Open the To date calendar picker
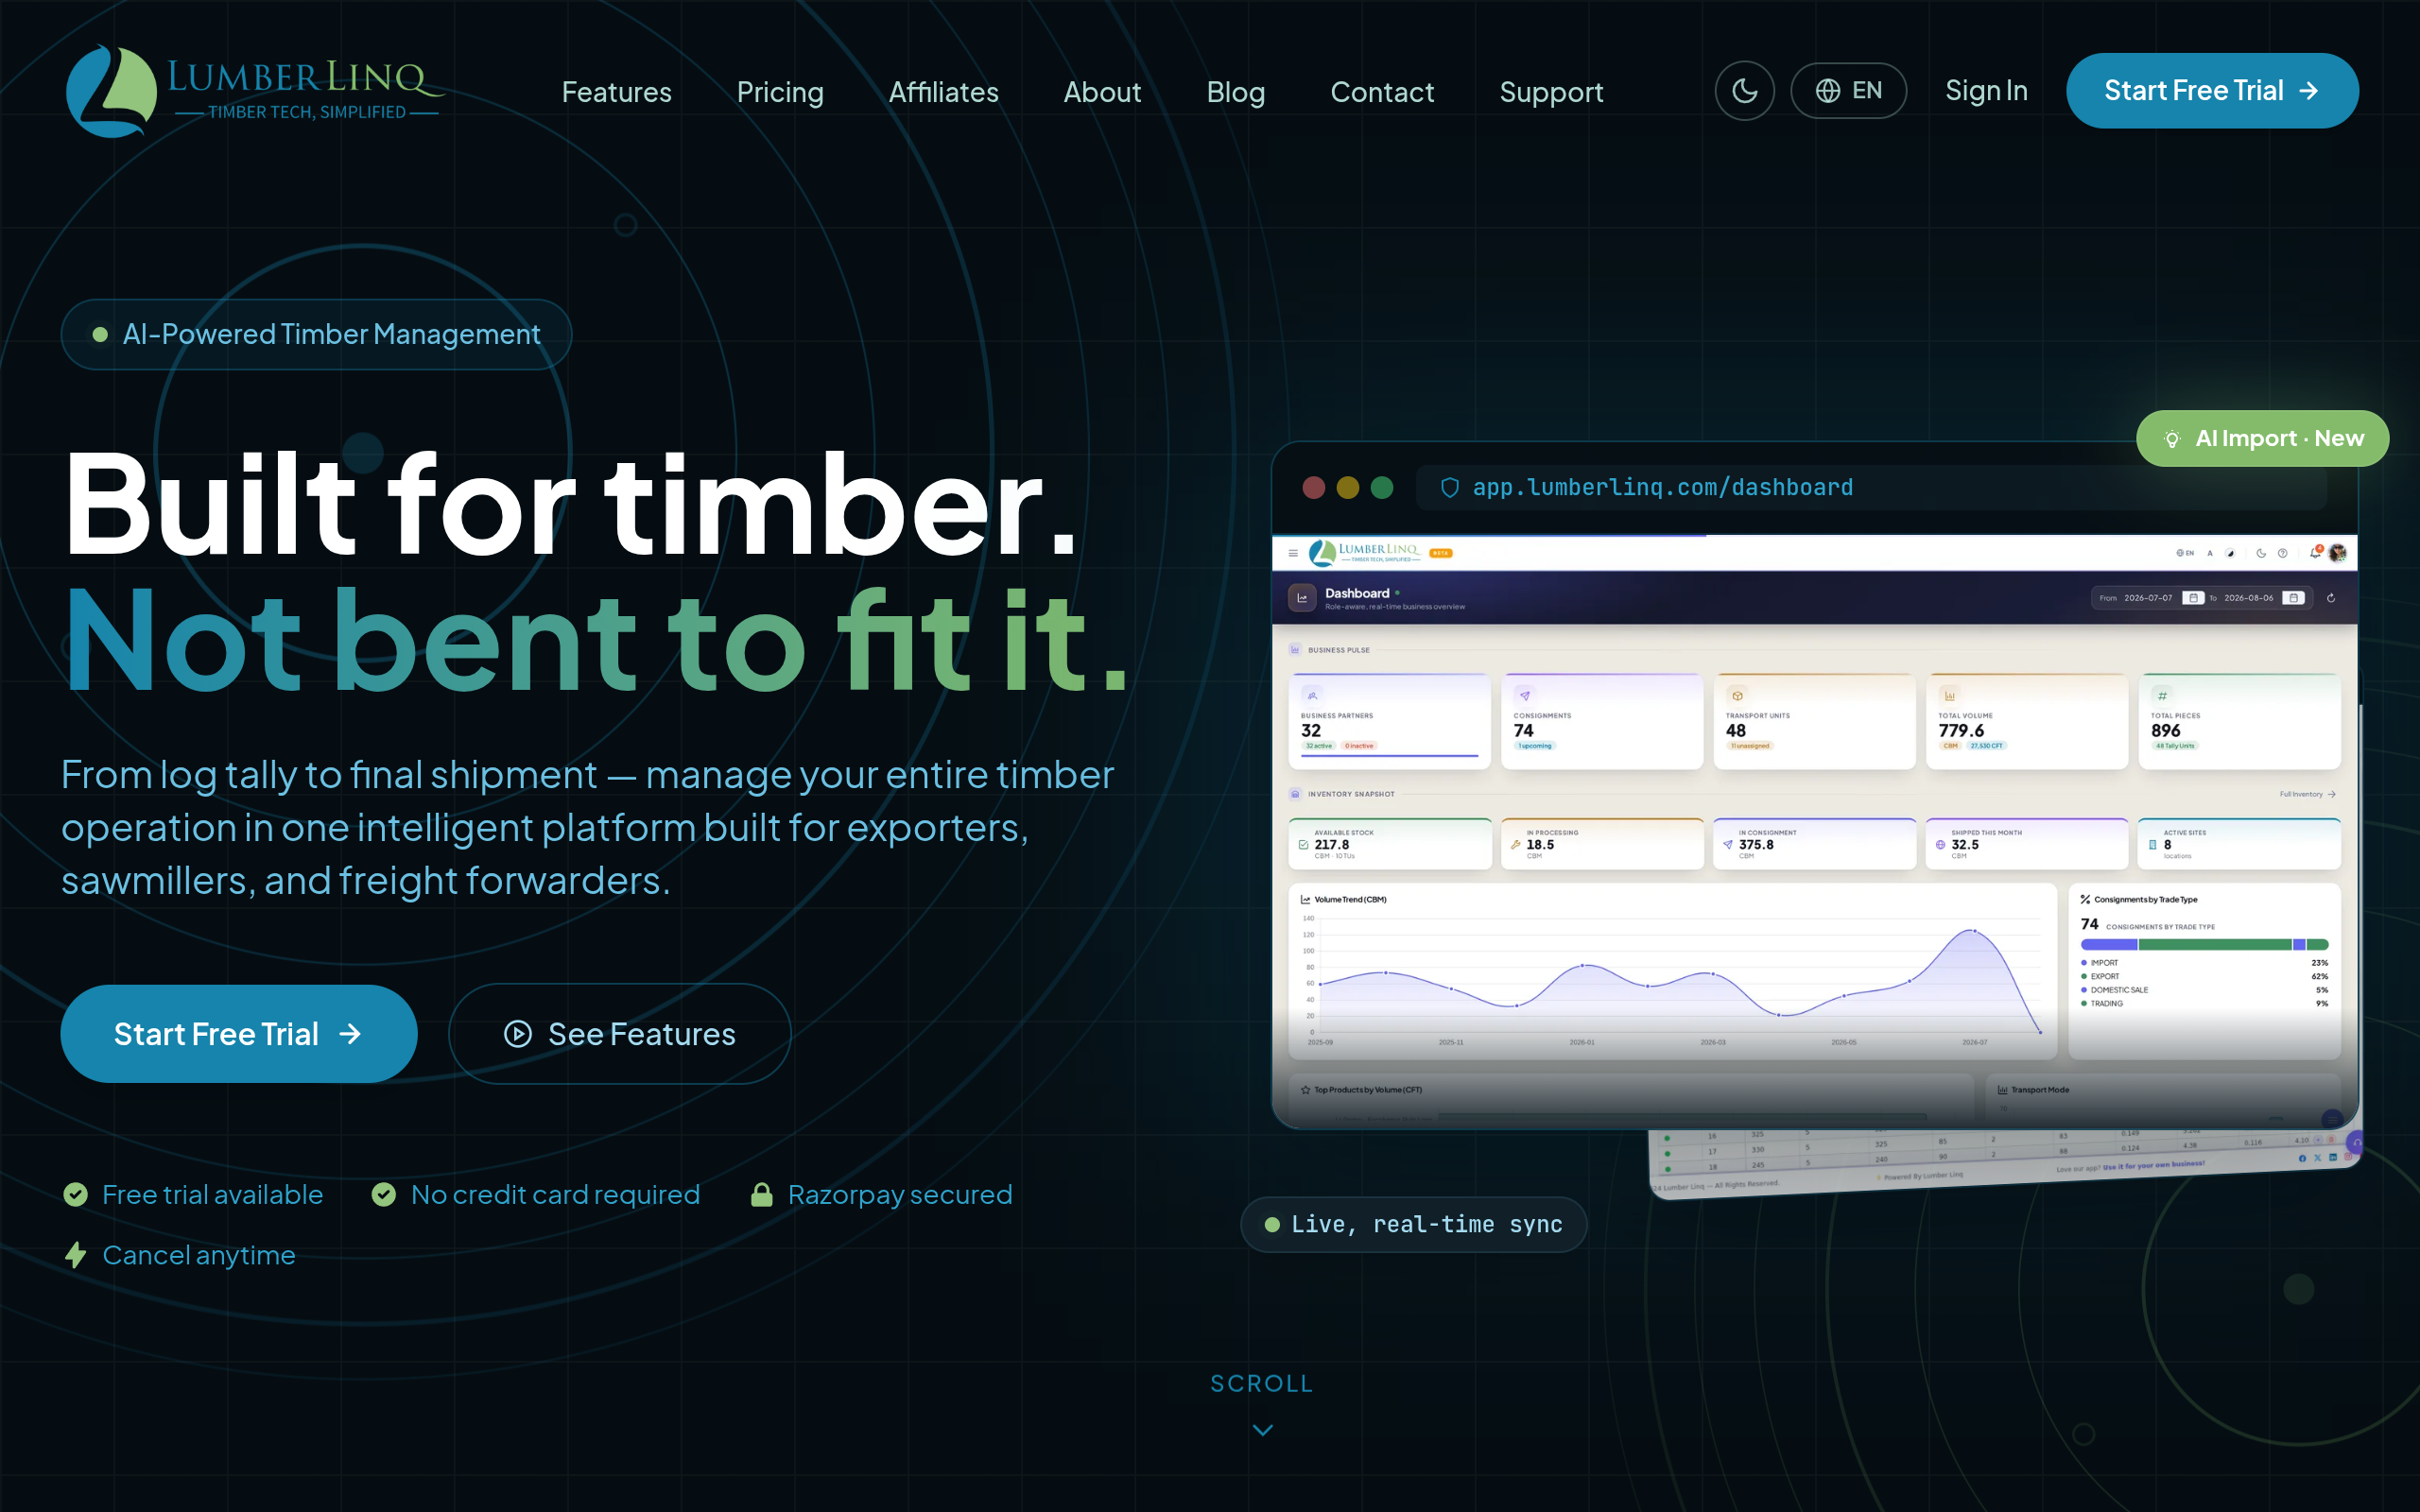 (2294, 598)
